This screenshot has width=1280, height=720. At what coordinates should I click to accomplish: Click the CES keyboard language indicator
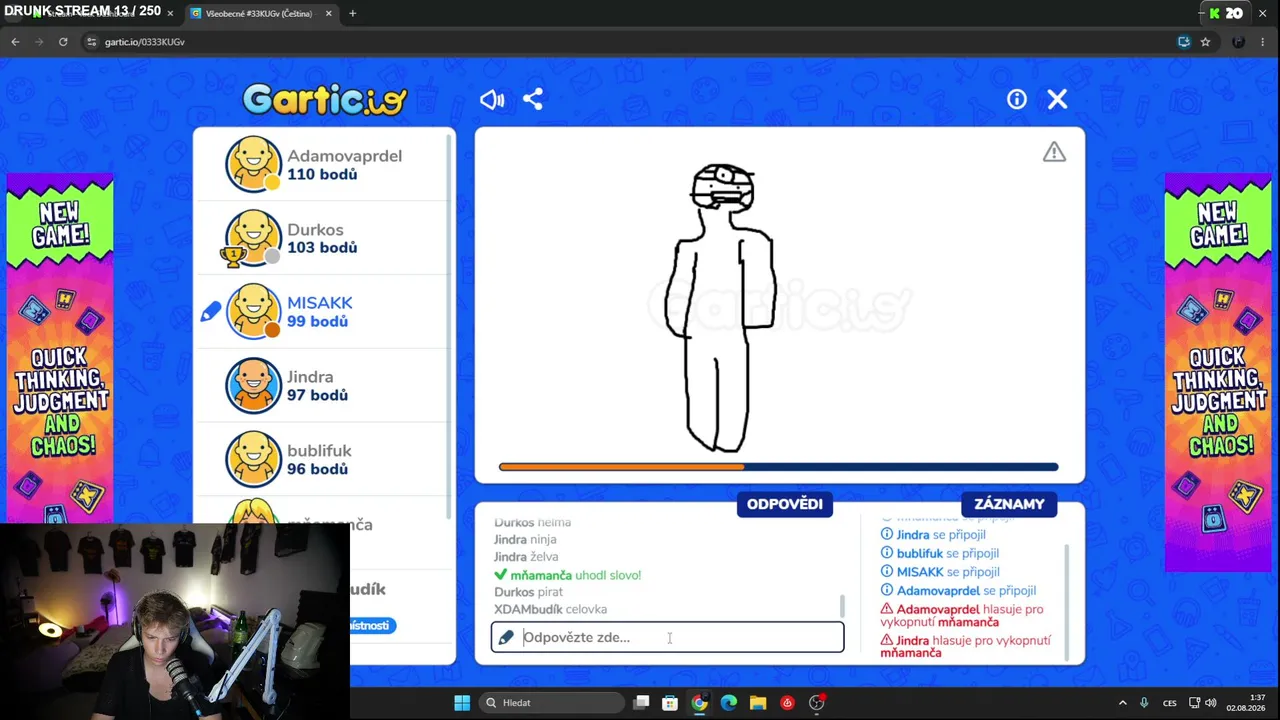[x=1169, y=703]
